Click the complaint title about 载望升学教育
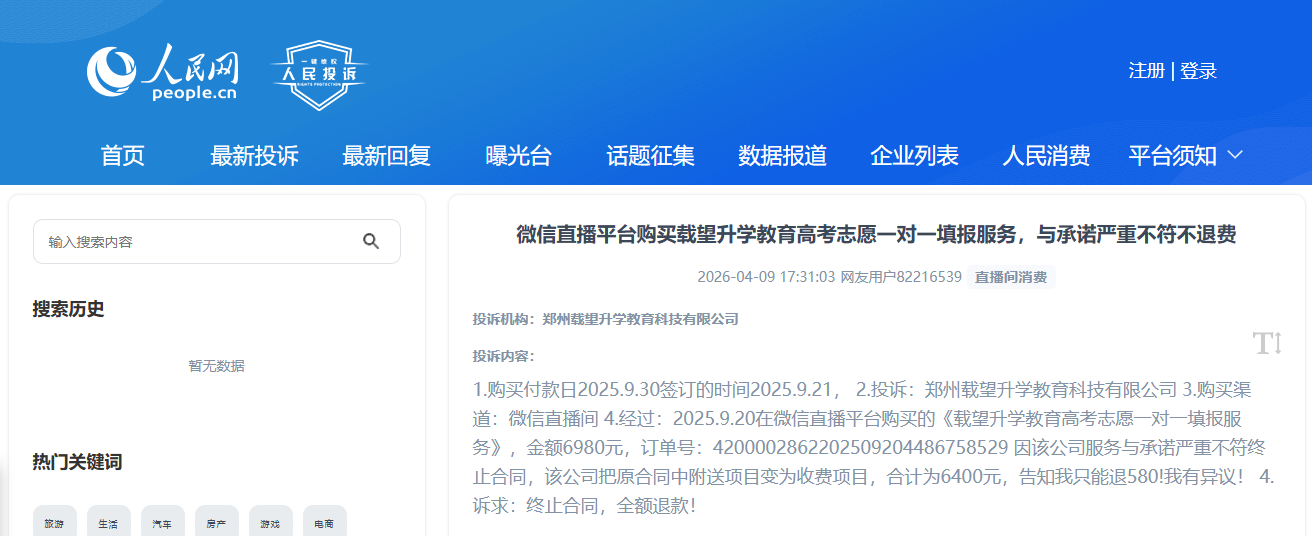The height and width of the screenshot is (536, 1312). [876, 235]
